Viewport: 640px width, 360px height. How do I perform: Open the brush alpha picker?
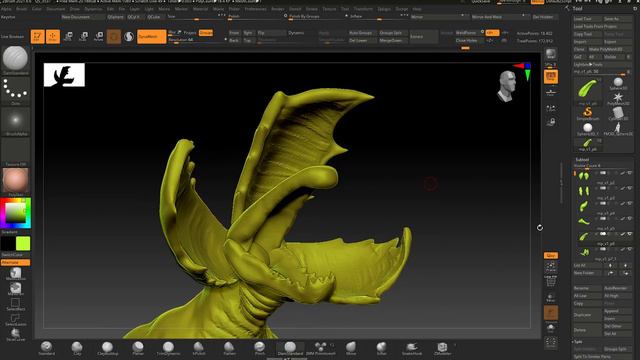pyautogui.click(x=16, y=121)
